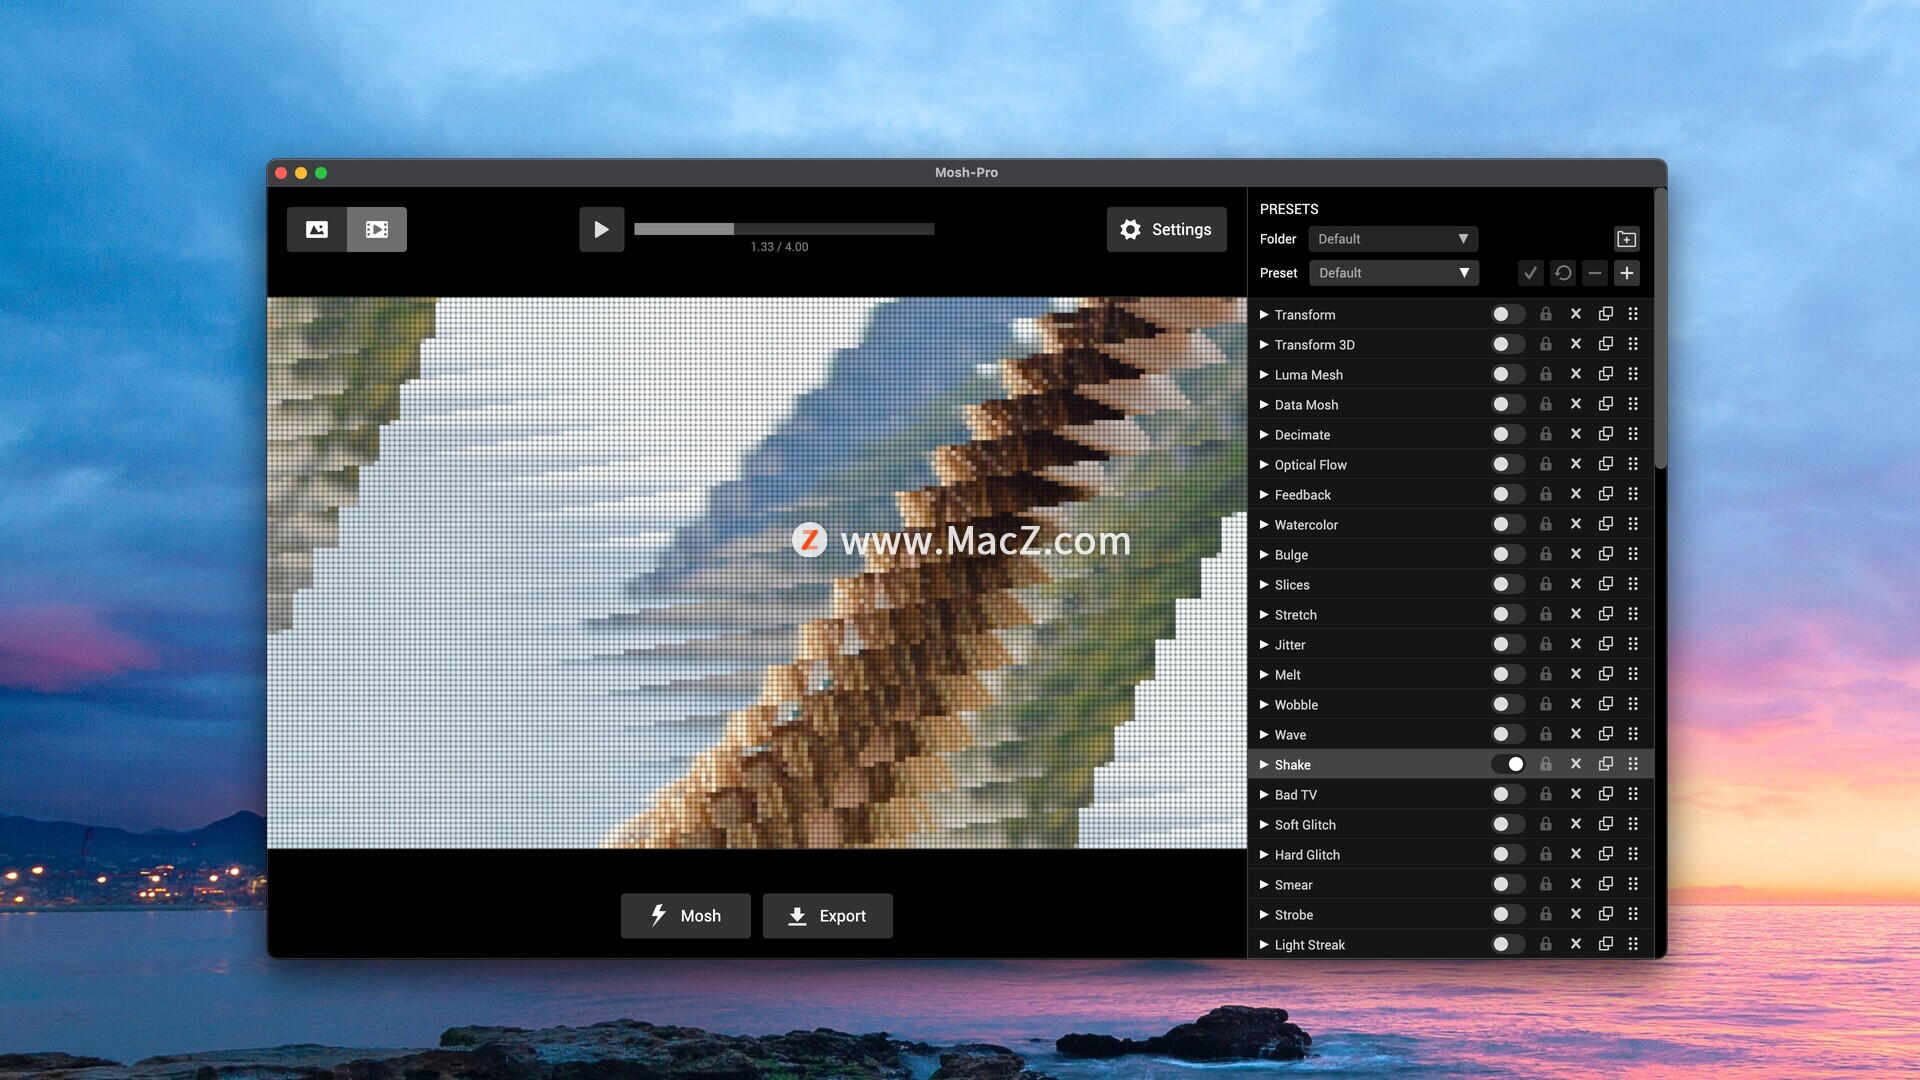Screen dimensions: 1920x1080
Task: Open the Preset dropdown
Action: pyautogui.click(x=1392, y=273)
